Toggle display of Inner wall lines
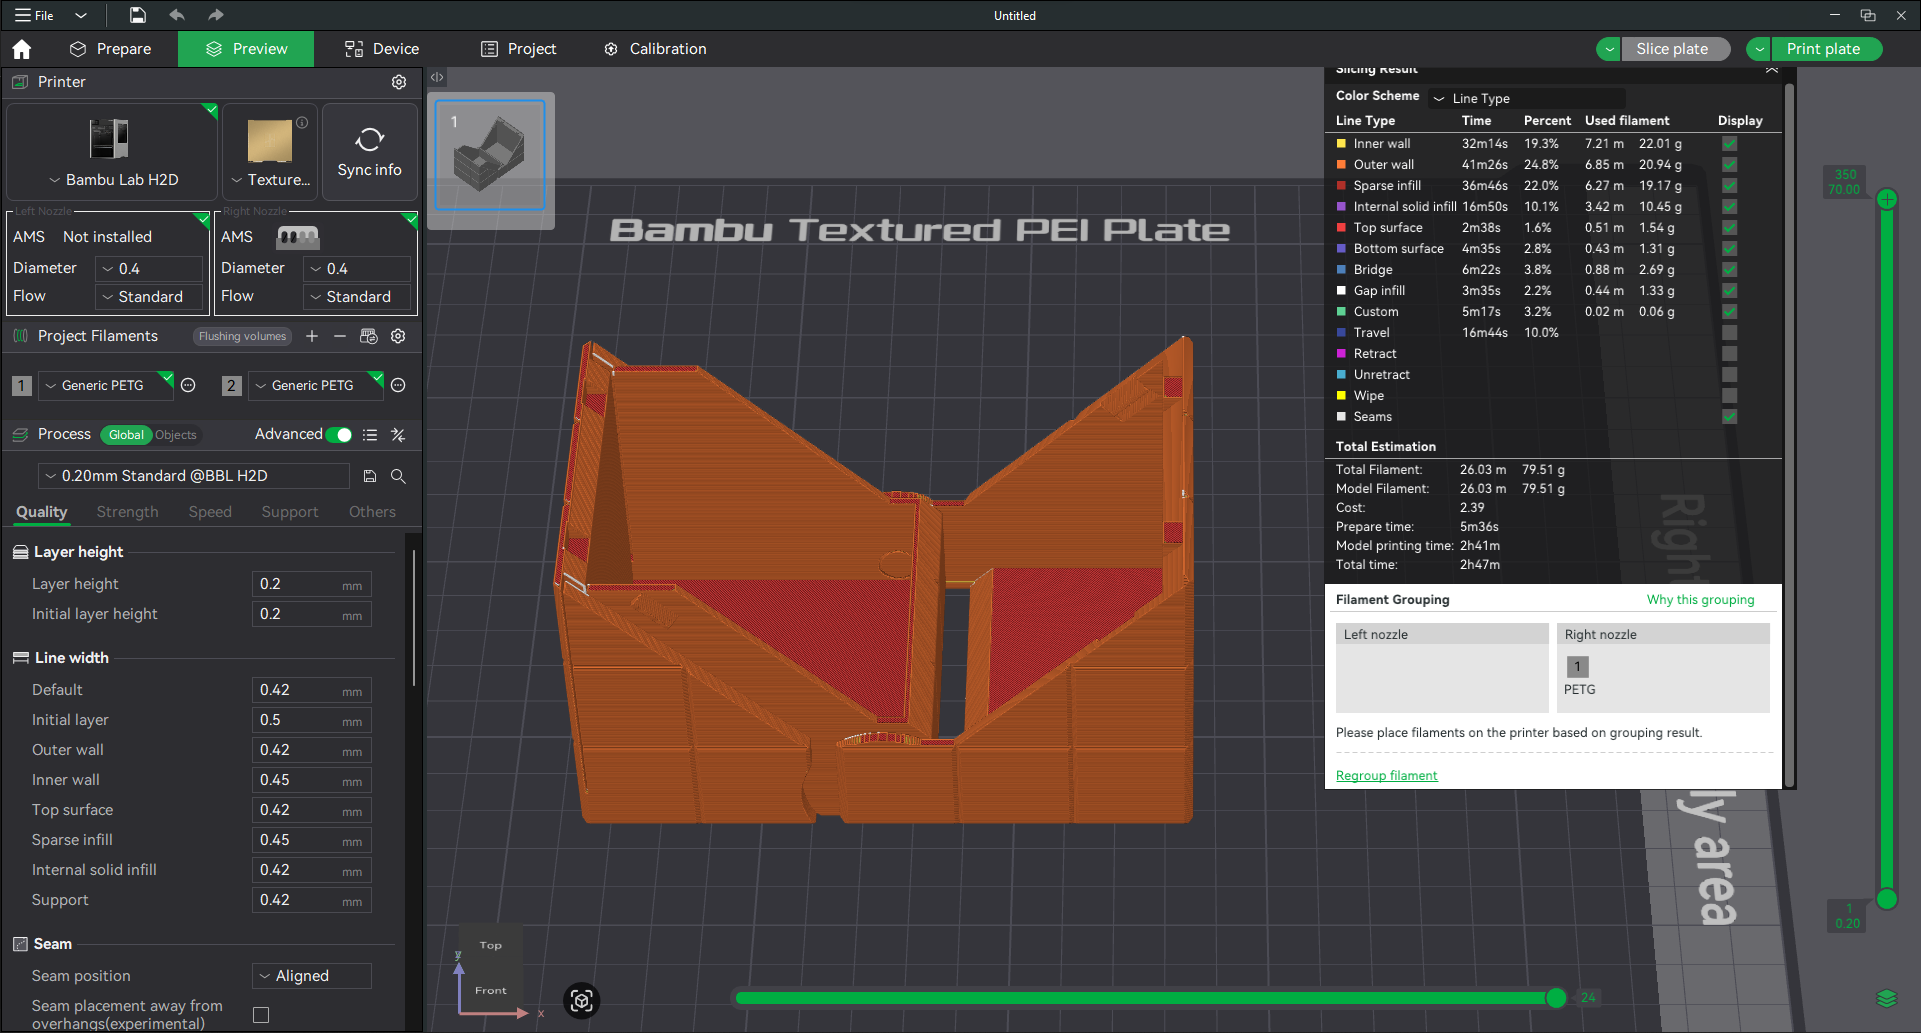1921x1033 pixels. coord(1730,144)
